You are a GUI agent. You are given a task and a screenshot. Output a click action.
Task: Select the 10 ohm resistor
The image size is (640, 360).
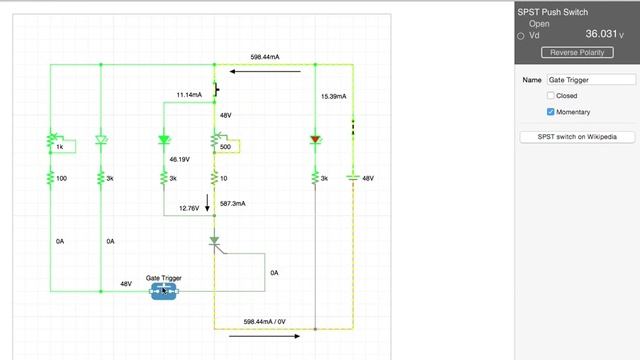point(214,178)
